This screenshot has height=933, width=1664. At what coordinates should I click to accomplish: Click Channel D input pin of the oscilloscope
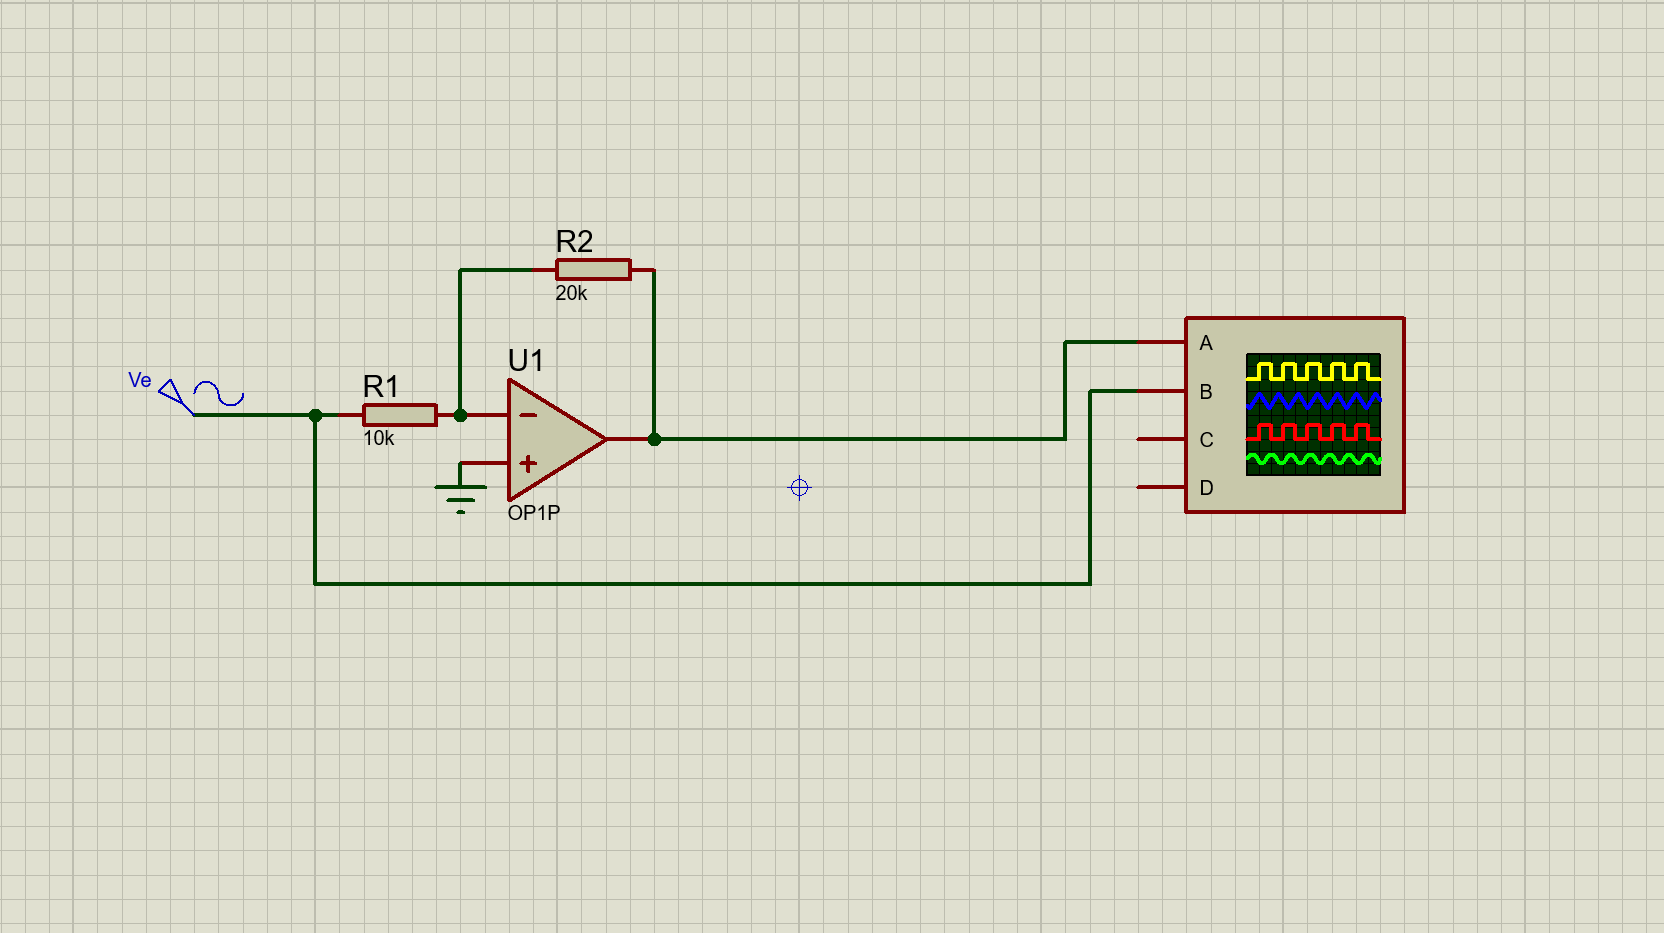pos(1160,487)
